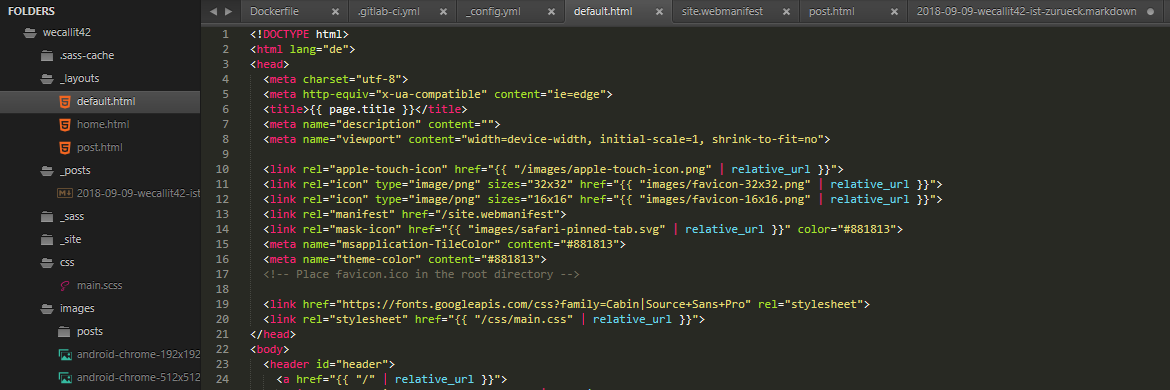Click the HTML5 icon beside post.html in sidebar
Viewport: 1170px width, 390px height.
pos(64,147)
